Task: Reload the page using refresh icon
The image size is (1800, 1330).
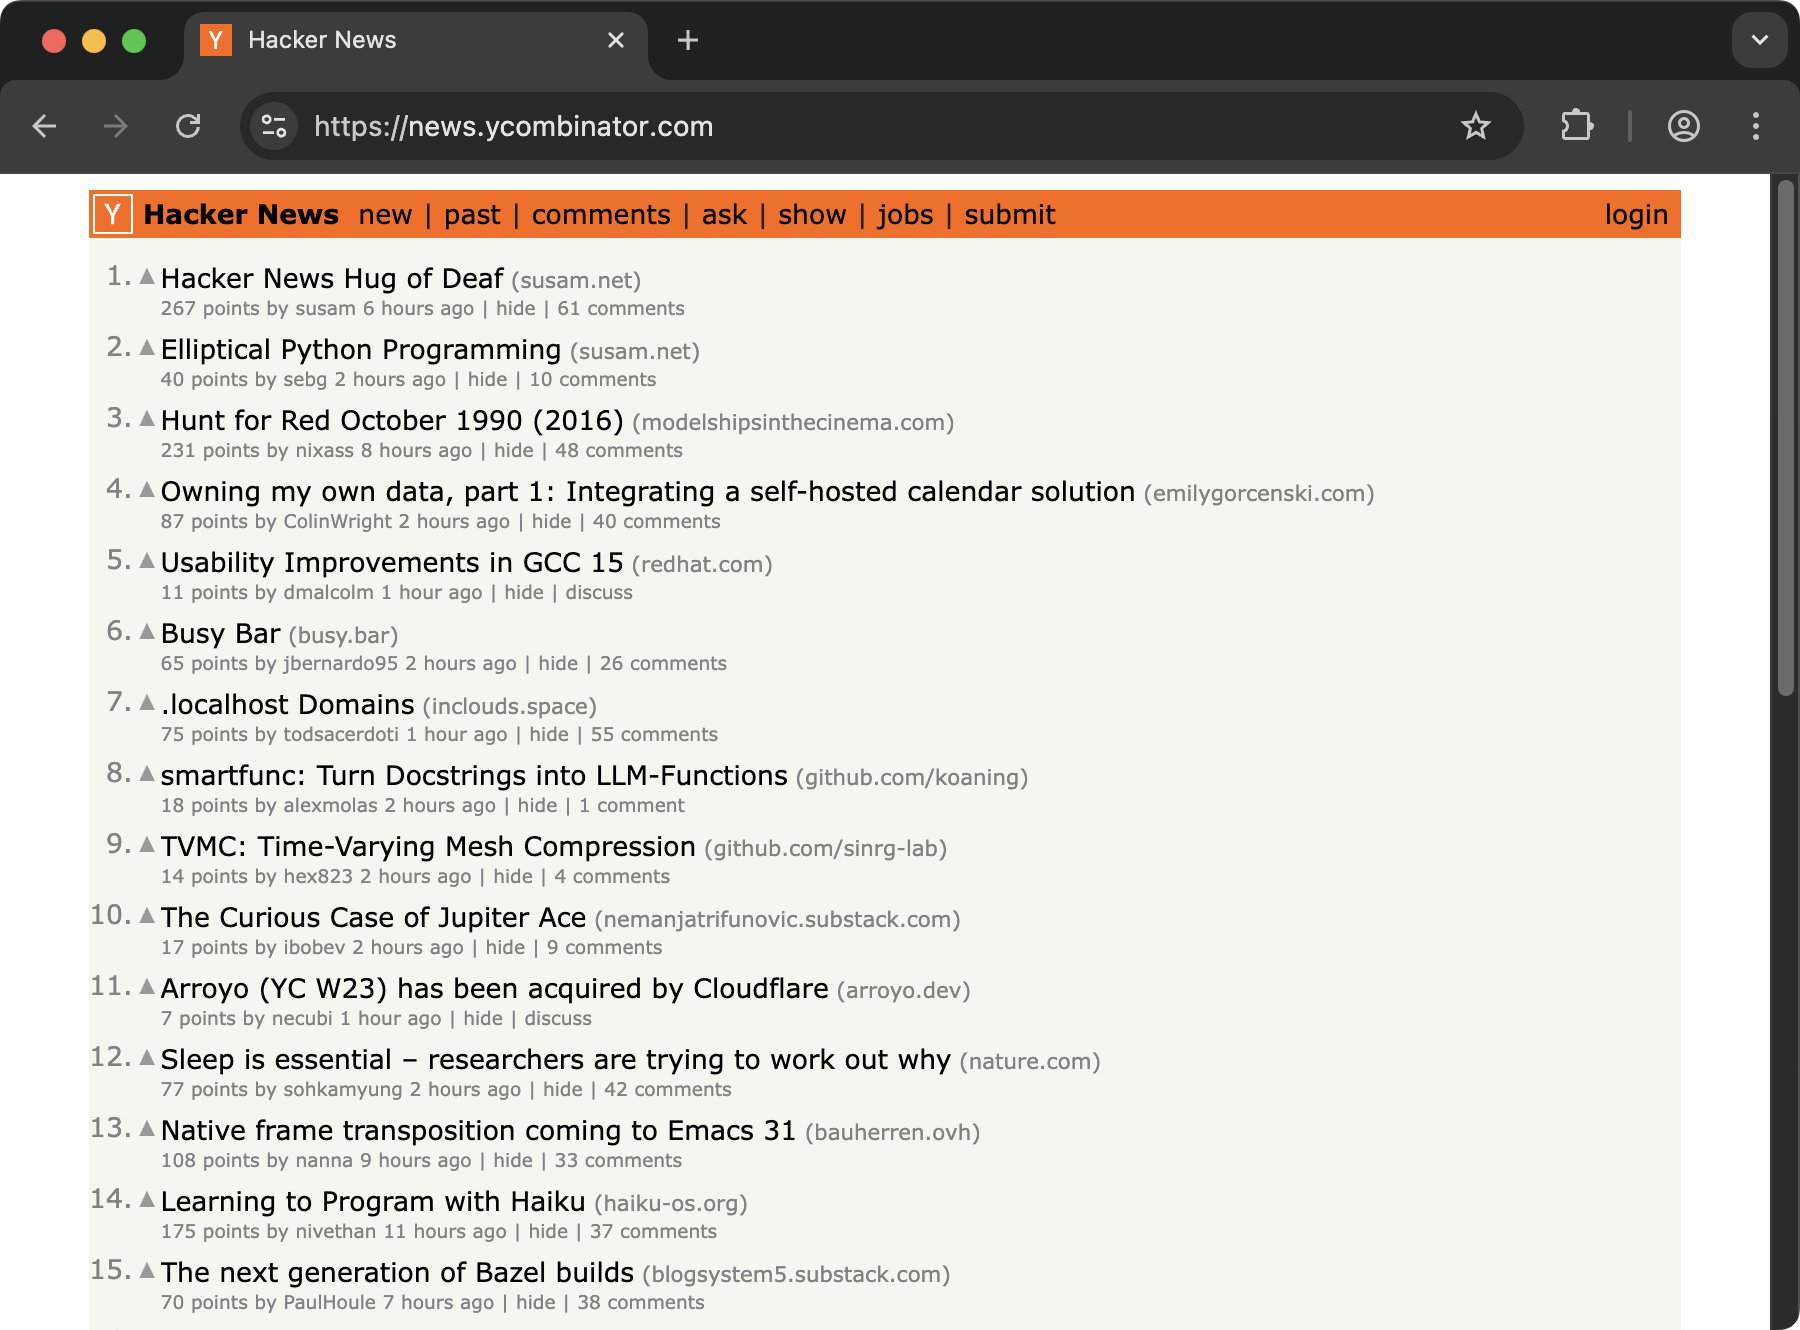Action: (x=188, y=126)
